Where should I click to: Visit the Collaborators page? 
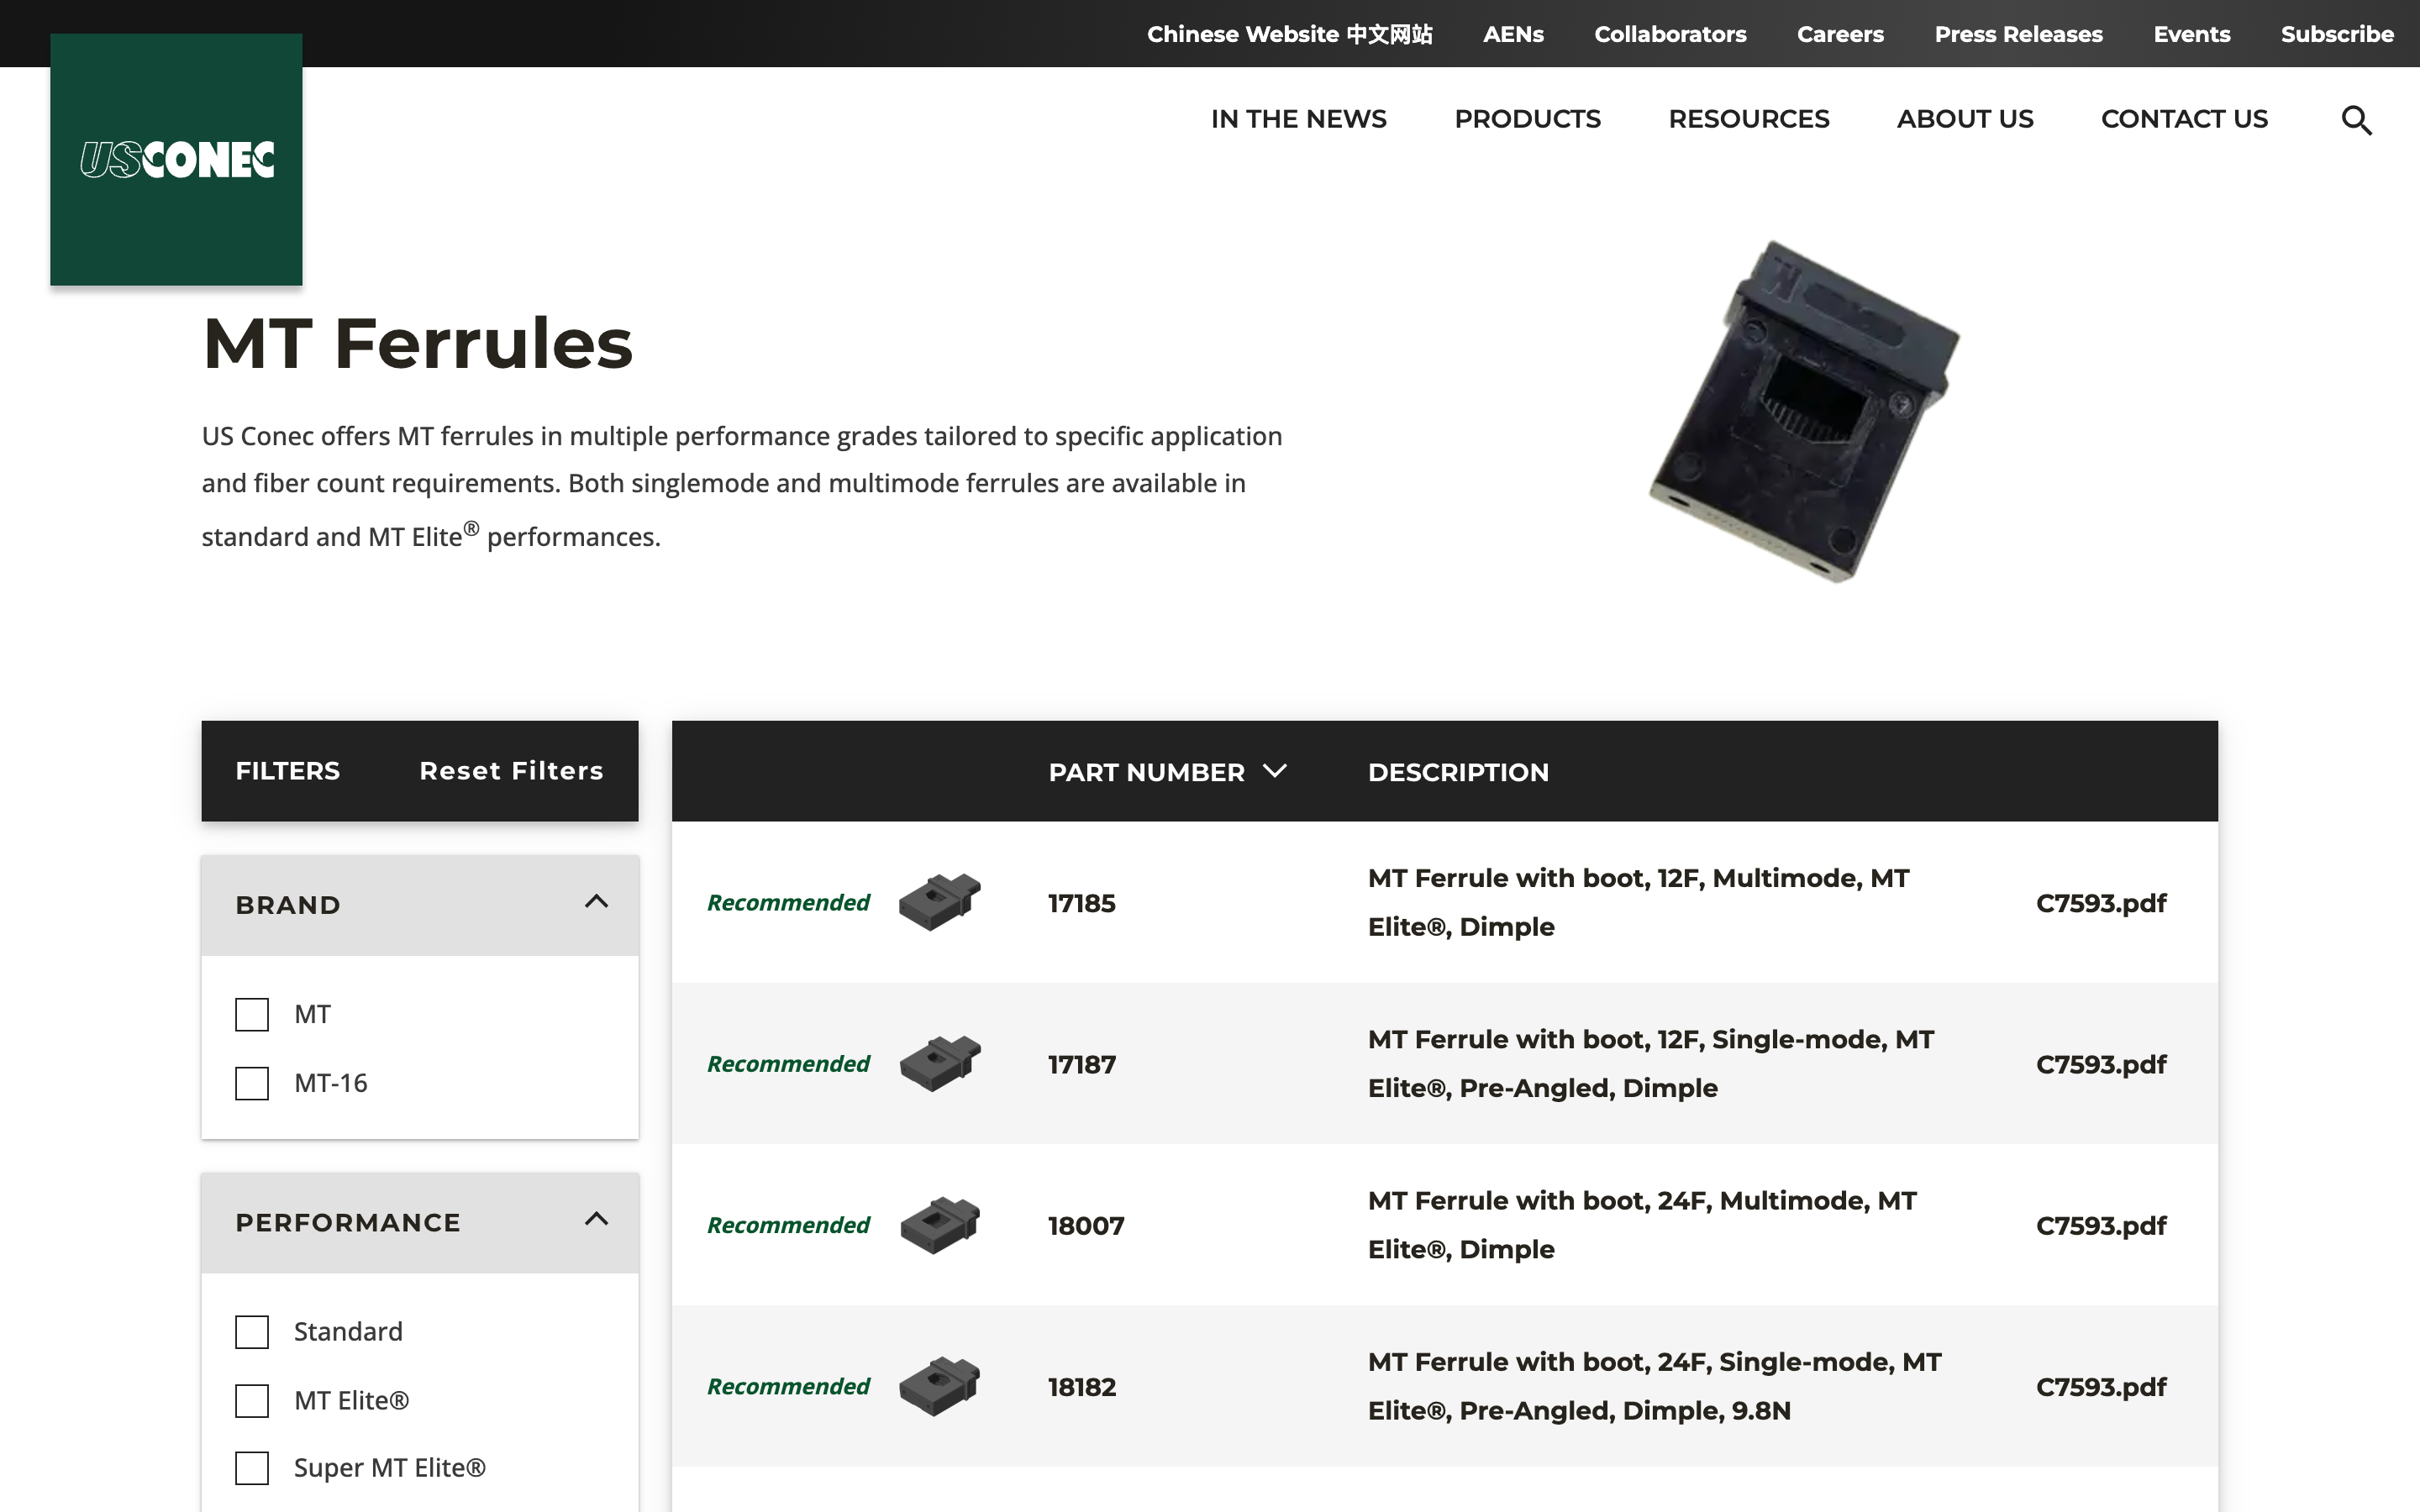(1670, 34)
